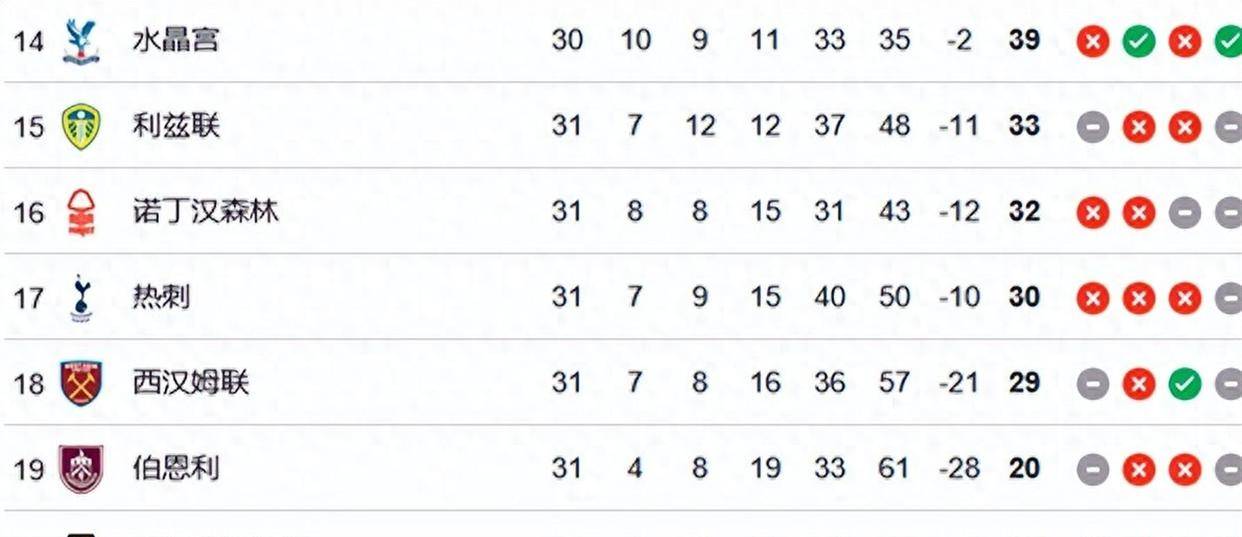1242x537 pixels.
Task: Open the 水晶宫 team name link
Action: coord(176,41)
